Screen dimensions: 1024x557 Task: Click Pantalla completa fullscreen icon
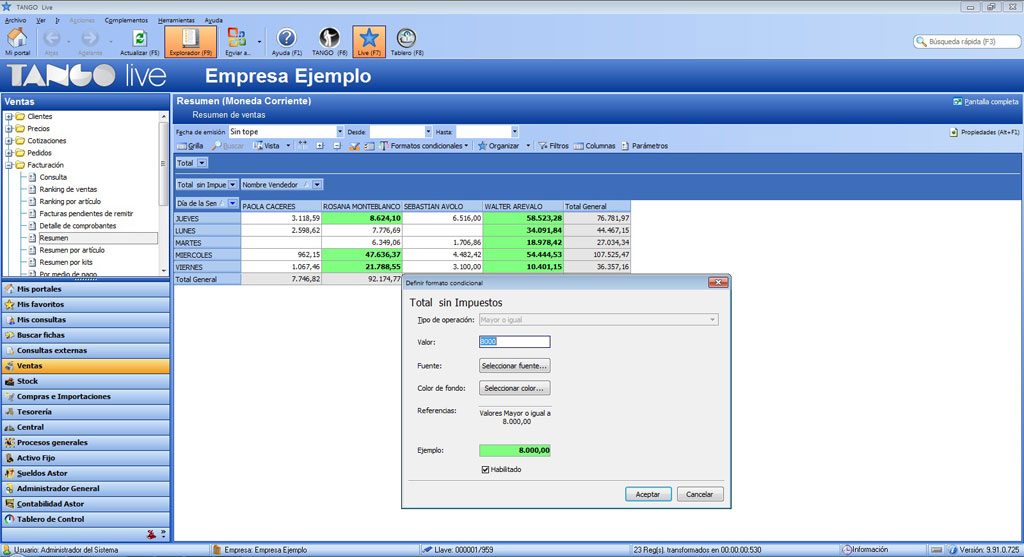pos(957,102)
